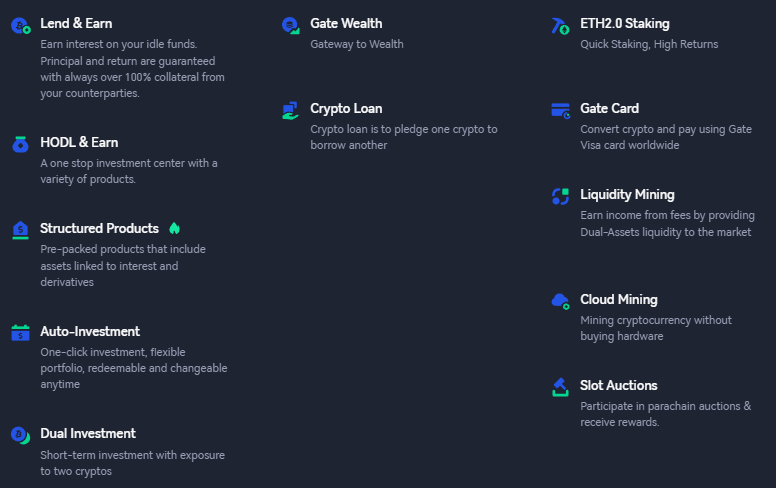This screenshot has width=776, height=488.
Task: Click the Slot Auctions gavel icon
Action: tap(560, 387)
